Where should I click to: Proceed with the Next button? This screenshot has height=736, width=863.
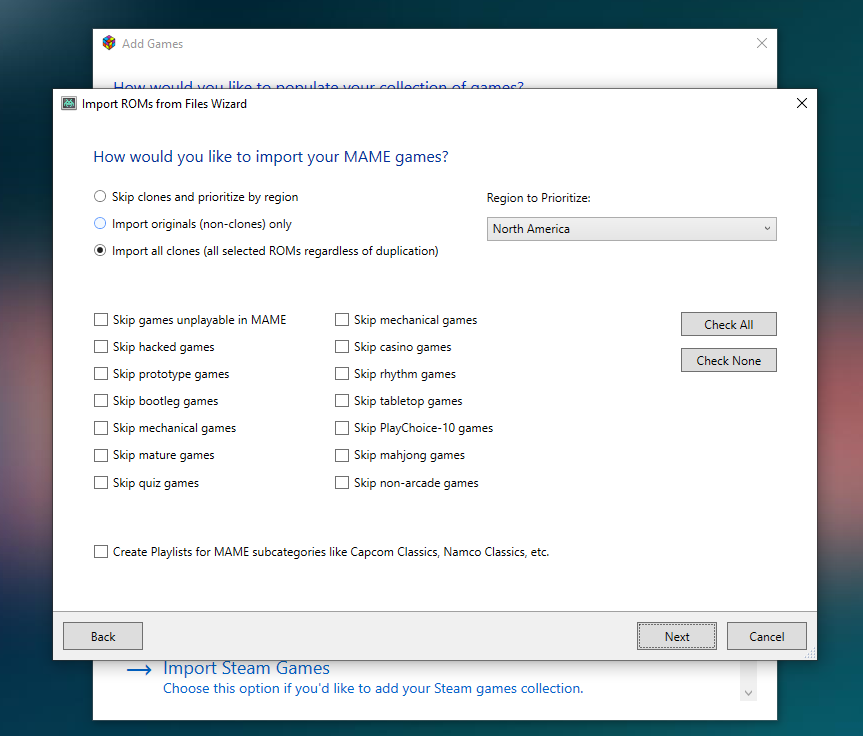[x=676, y=636]
